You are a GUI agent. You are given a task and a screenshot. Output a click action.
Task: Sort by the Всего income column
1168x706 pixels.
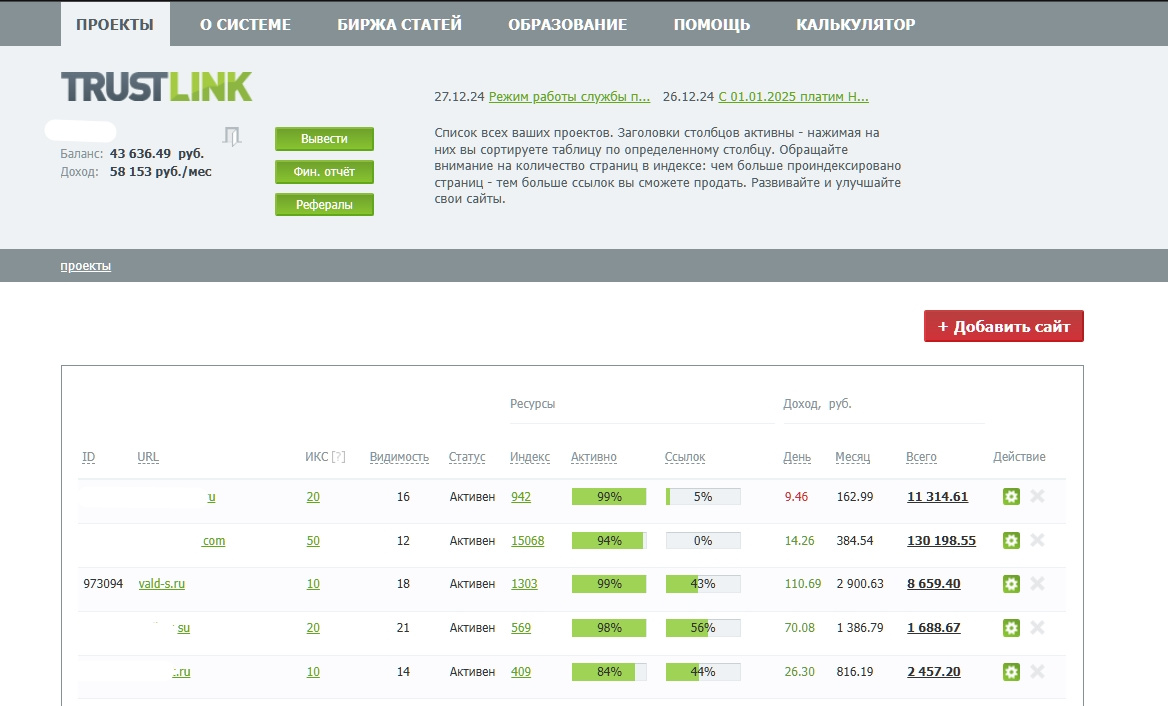pyautogui.click(x=921, y=457)
